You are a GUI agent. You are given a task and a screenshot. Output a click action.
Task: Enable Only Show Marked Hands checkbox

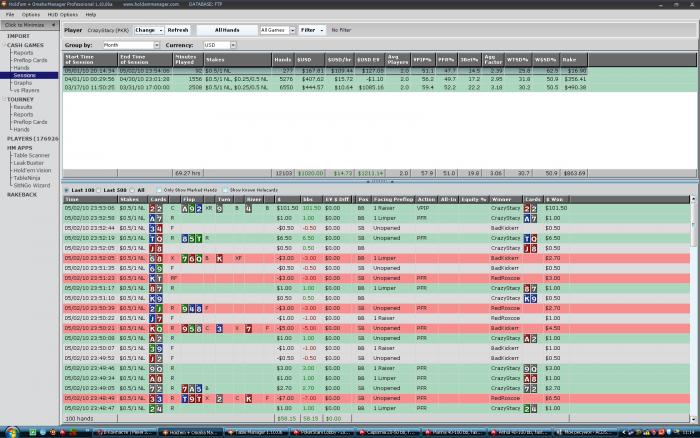(159, 190)
